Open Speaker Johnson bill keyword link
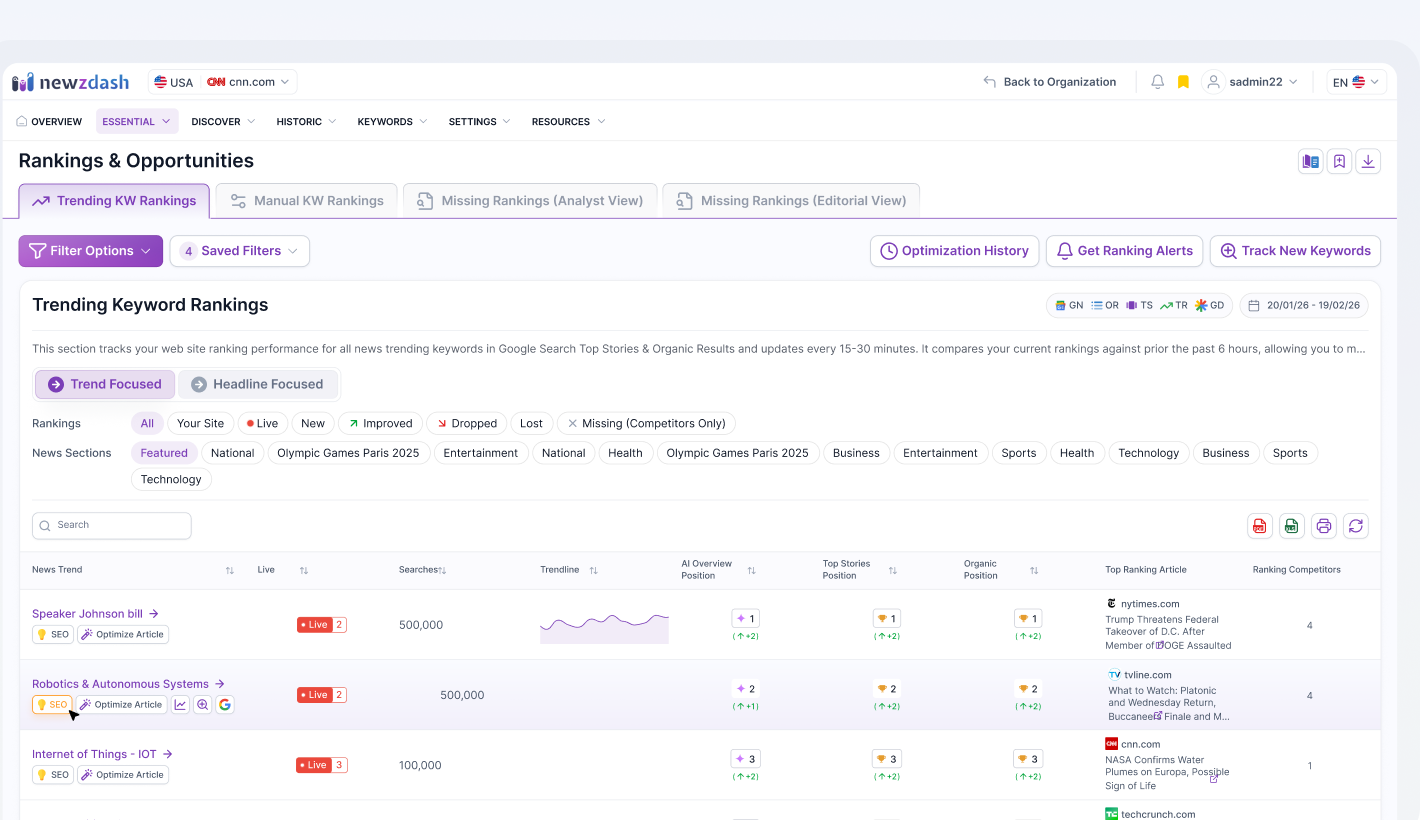This screenshot has height=820, width=1420. (x=95, y=614)
